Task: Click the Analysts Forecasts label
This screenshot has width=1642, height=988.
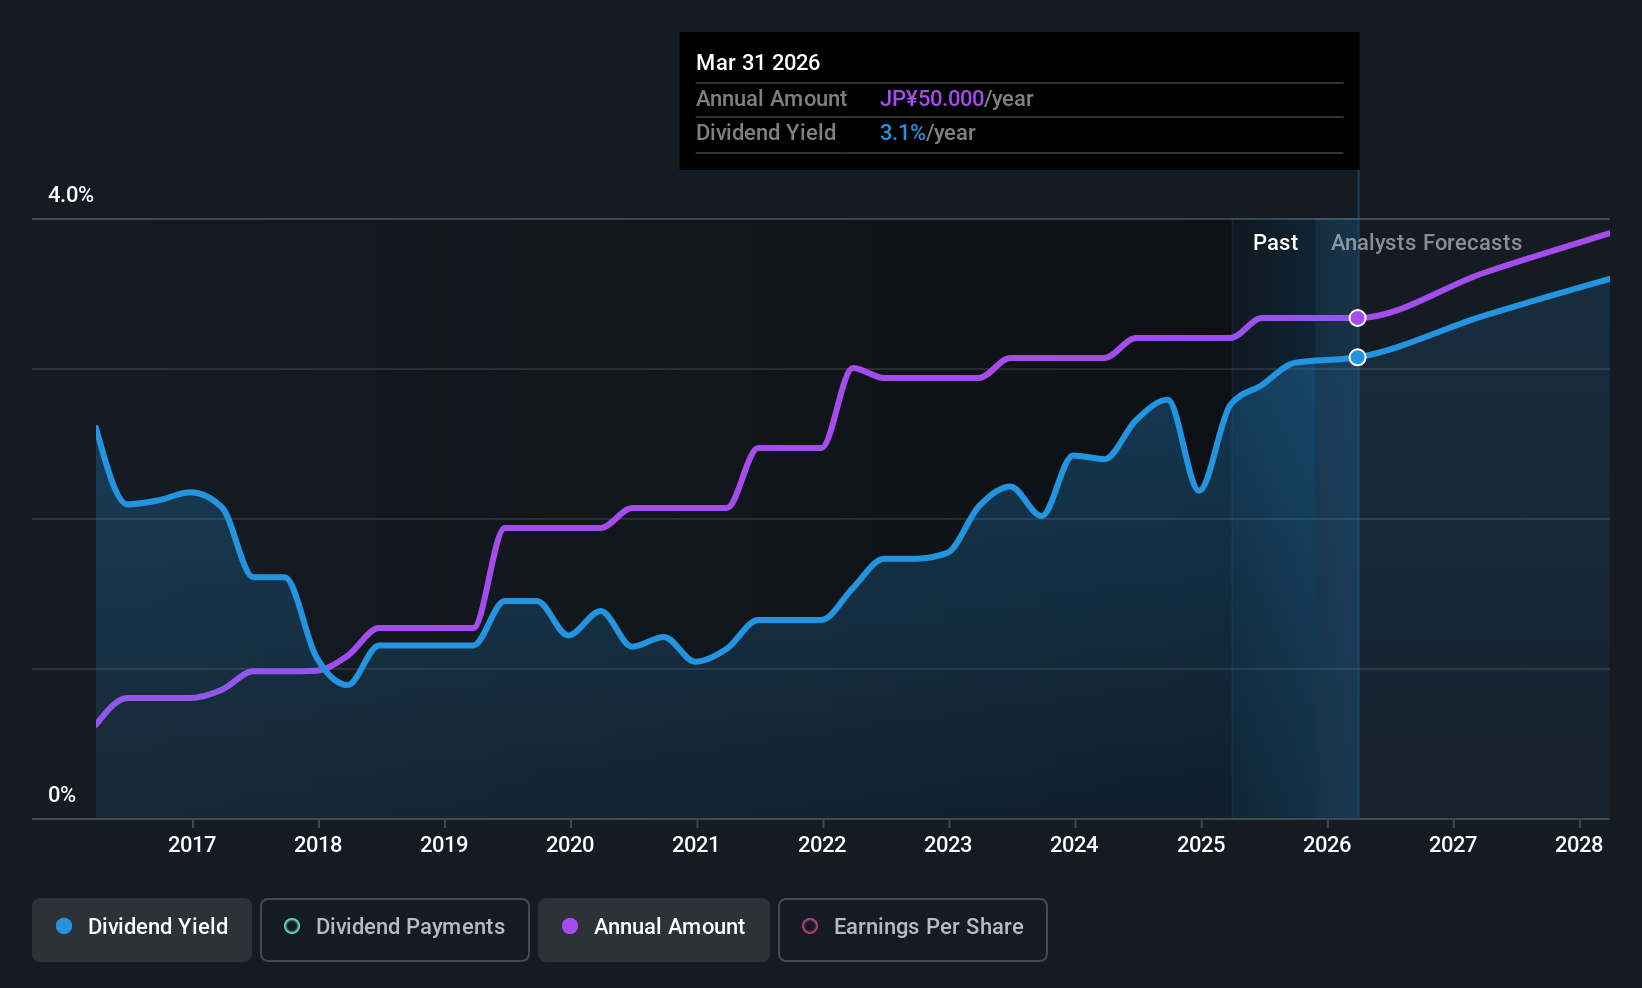Action: coord(1426,243)
